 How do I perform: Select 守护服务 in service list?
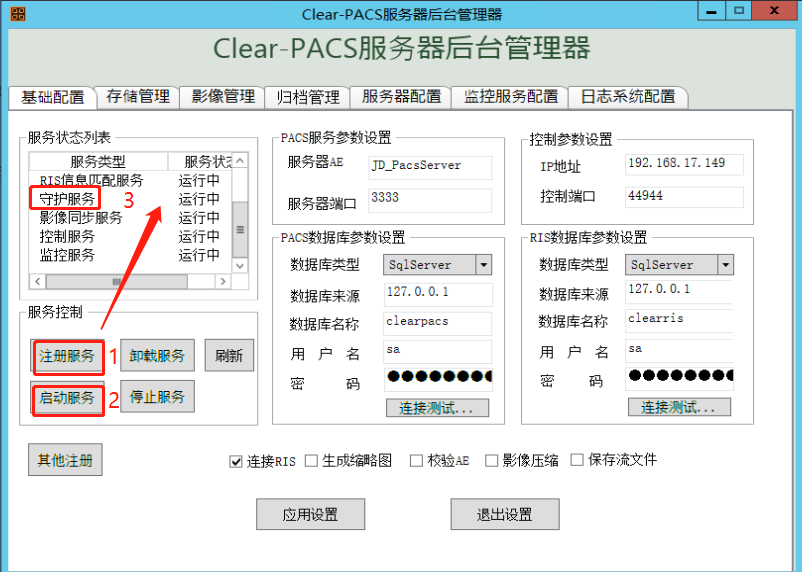[x=68, y=199]
